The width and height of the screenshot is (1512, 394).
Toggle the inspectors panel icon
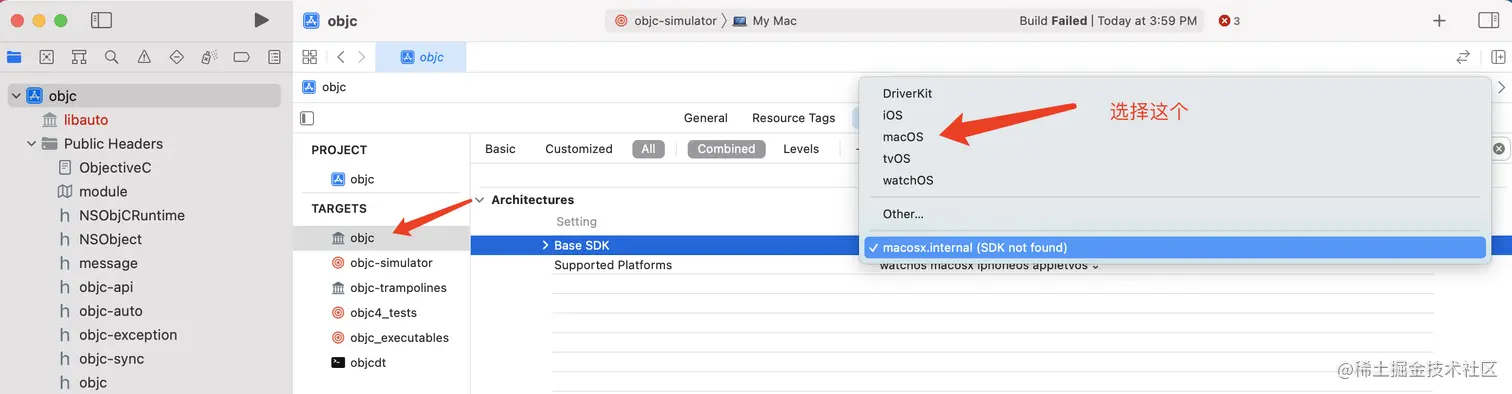pyautogui.click(x=1489, y=20)
